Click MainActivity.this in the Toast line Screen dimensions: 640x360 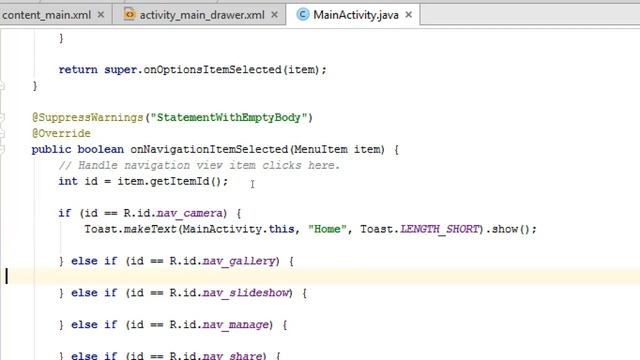(238, 229)
